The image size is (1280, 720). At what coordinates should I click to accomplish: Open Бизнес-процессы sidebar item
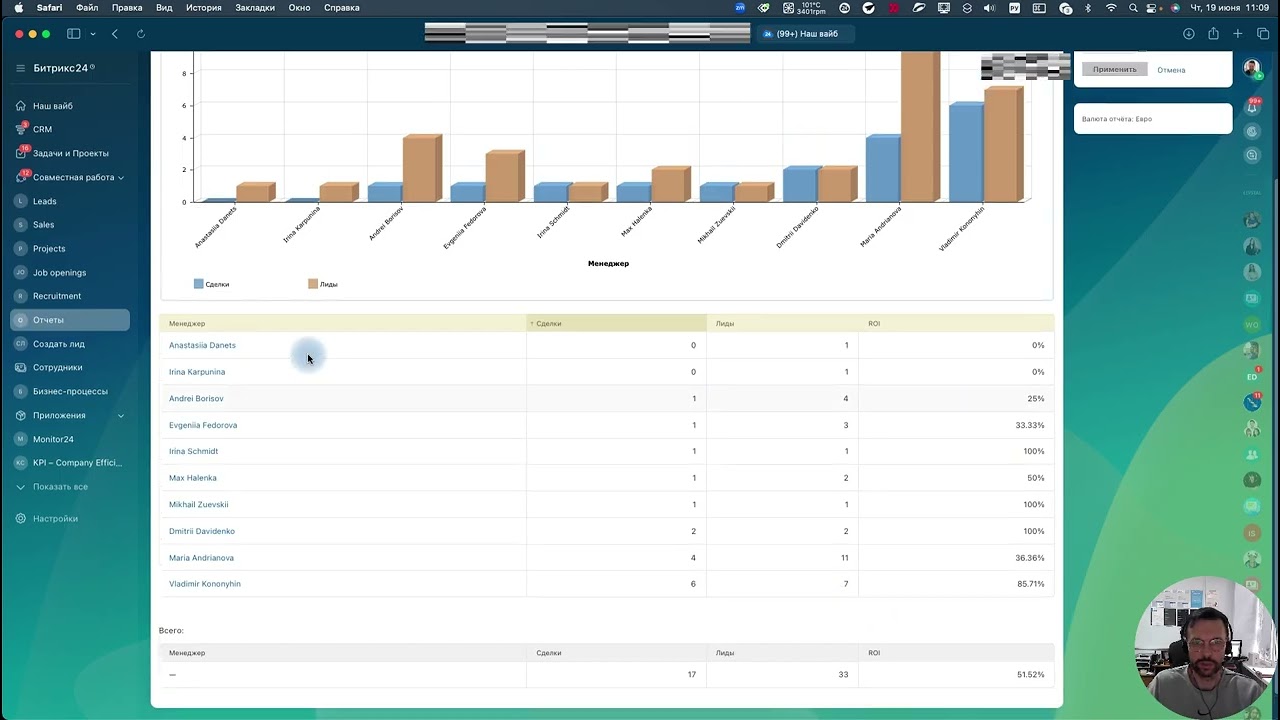(x=70, y=392)
